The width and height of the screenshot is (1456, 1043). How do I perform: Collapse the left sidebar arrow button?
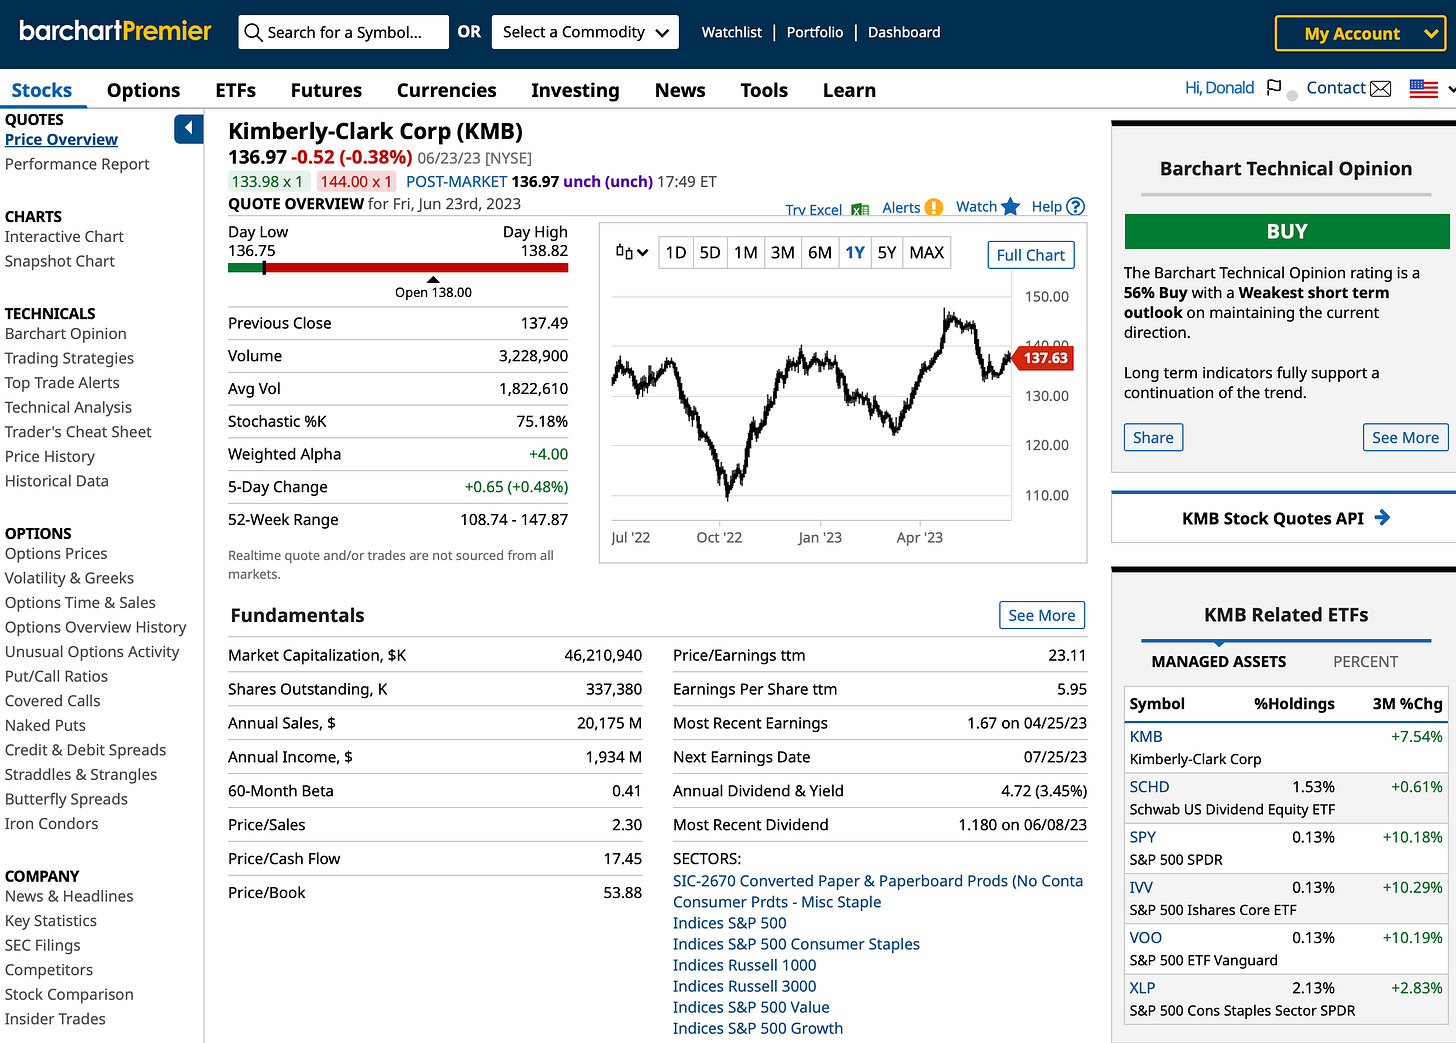[x=189, y=129]
